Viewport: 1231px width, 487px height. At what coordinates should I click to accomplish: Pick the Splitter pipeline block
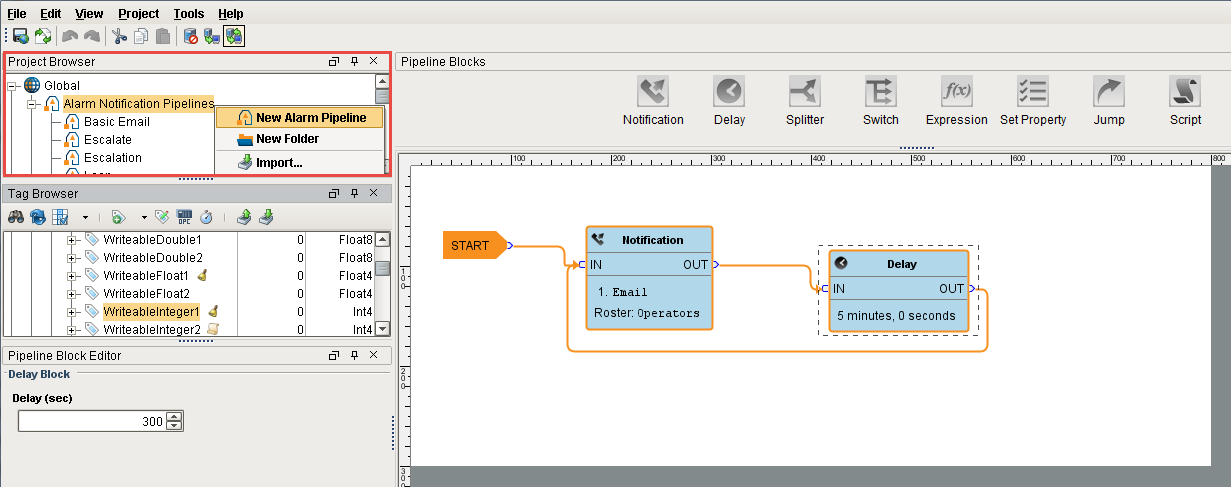(x=805, y=101)
